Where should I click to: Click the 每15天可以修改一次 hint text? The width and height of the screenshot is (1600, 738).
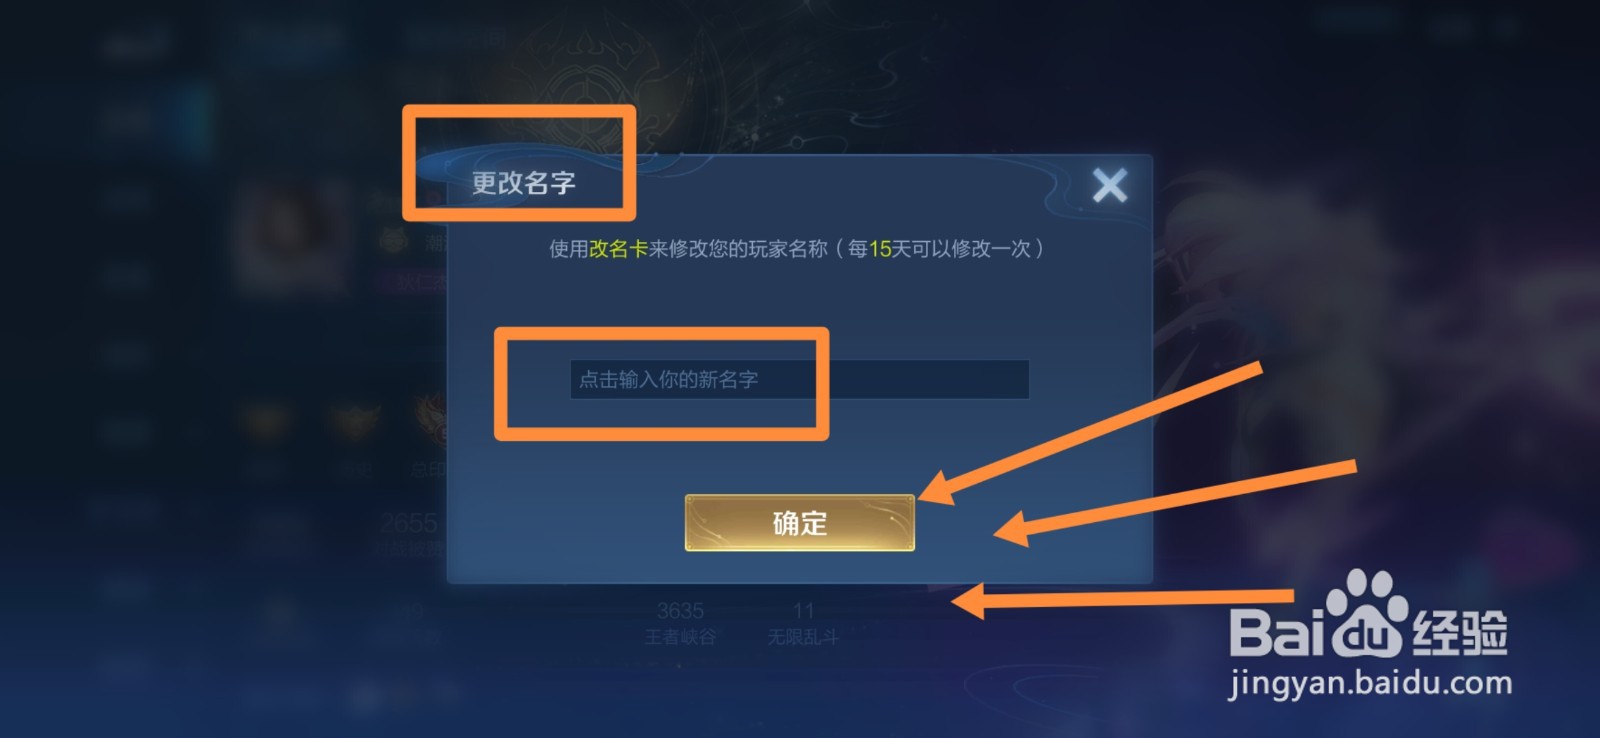pyautogui.click(x=939, y=248)
